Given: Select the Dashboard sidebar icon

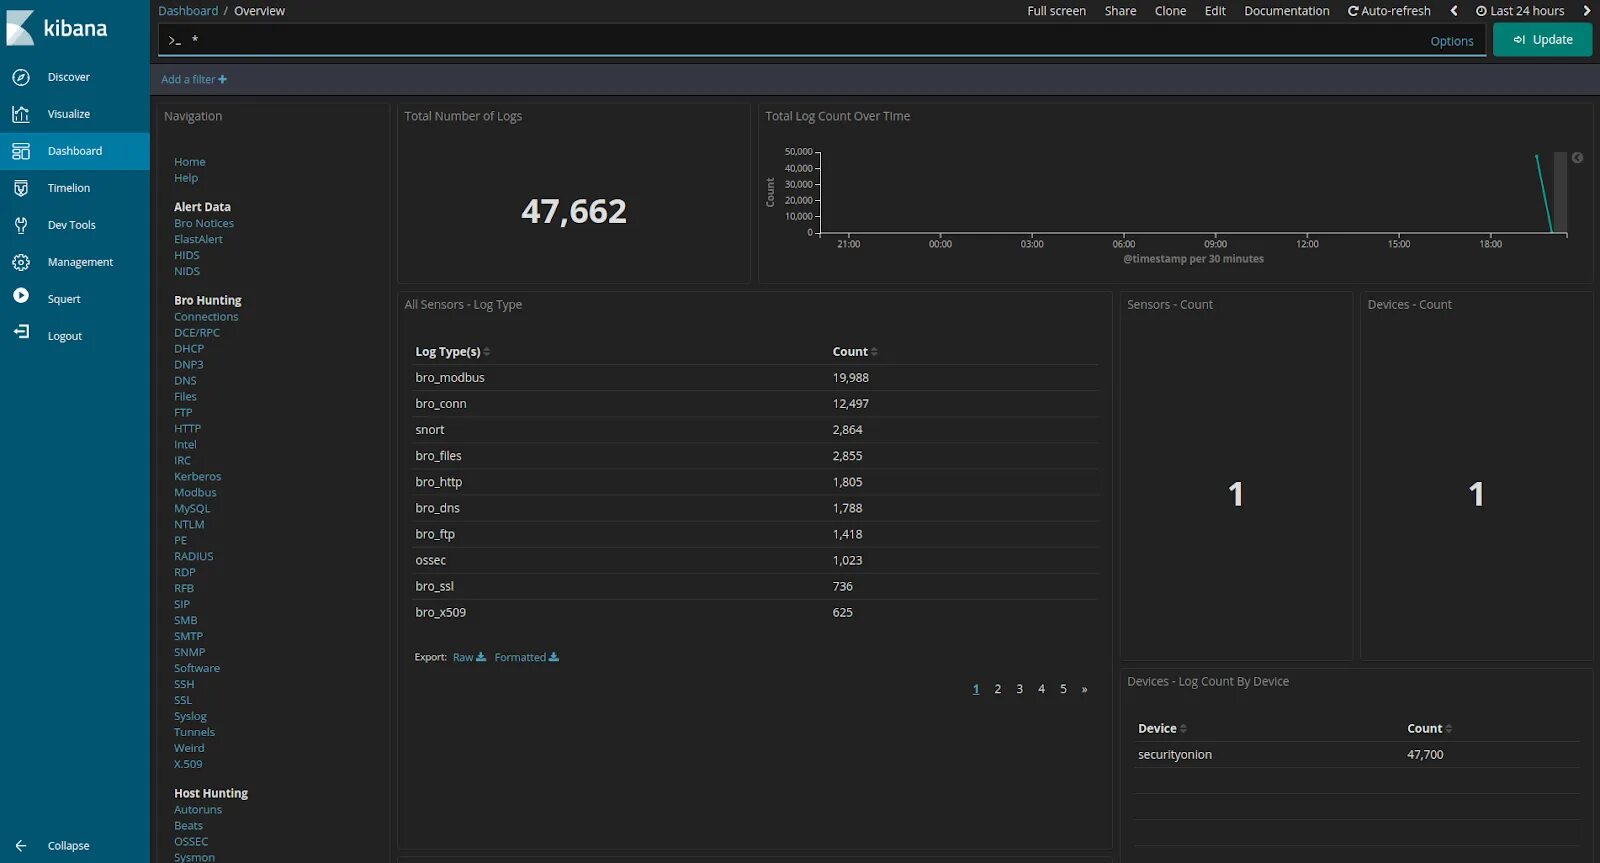Looking at the screenshot, I should point(21,151).
